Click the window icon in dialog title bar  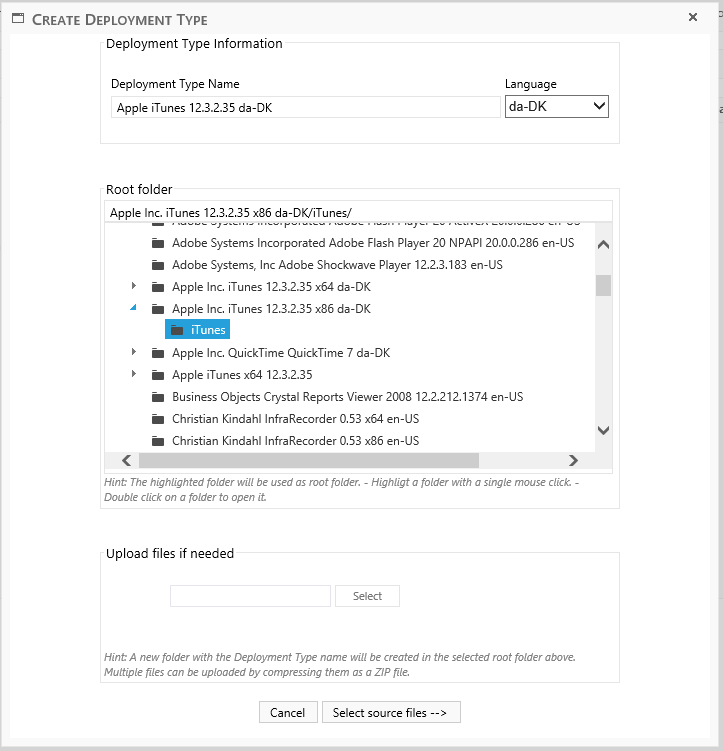point(17,19)
